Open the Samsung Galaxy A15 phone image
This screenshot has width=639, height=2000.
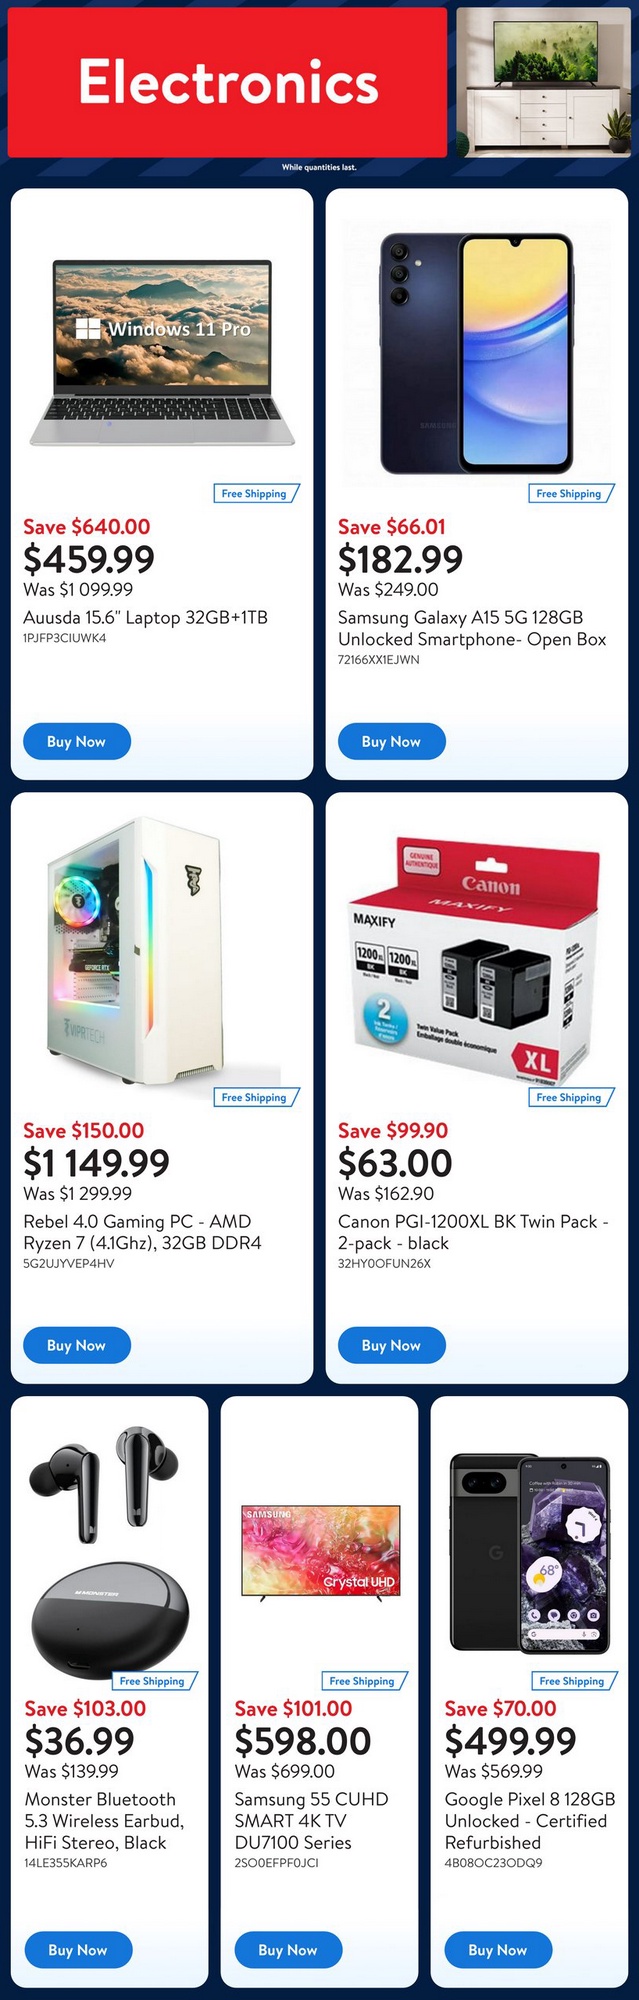click(x=477, y=354)
